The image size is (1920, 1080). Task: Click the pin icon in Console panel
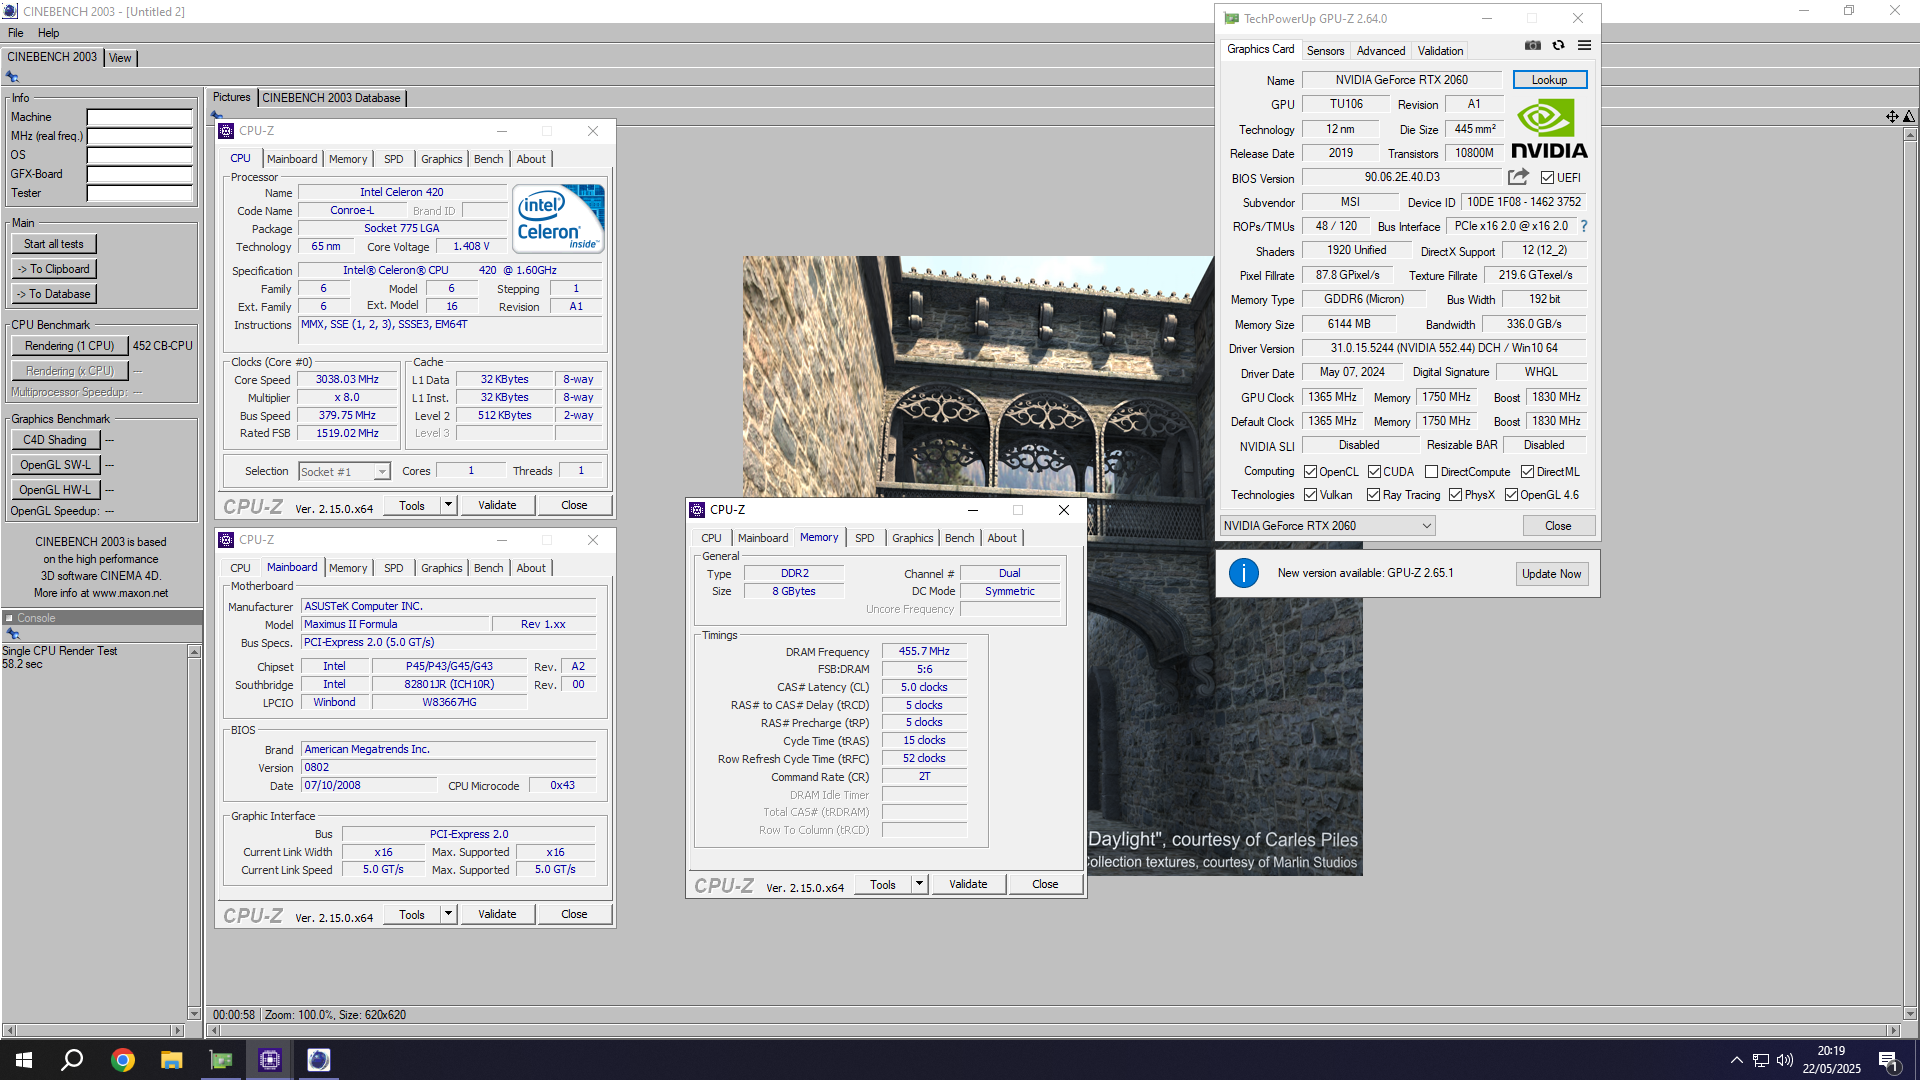pos(12,634)
